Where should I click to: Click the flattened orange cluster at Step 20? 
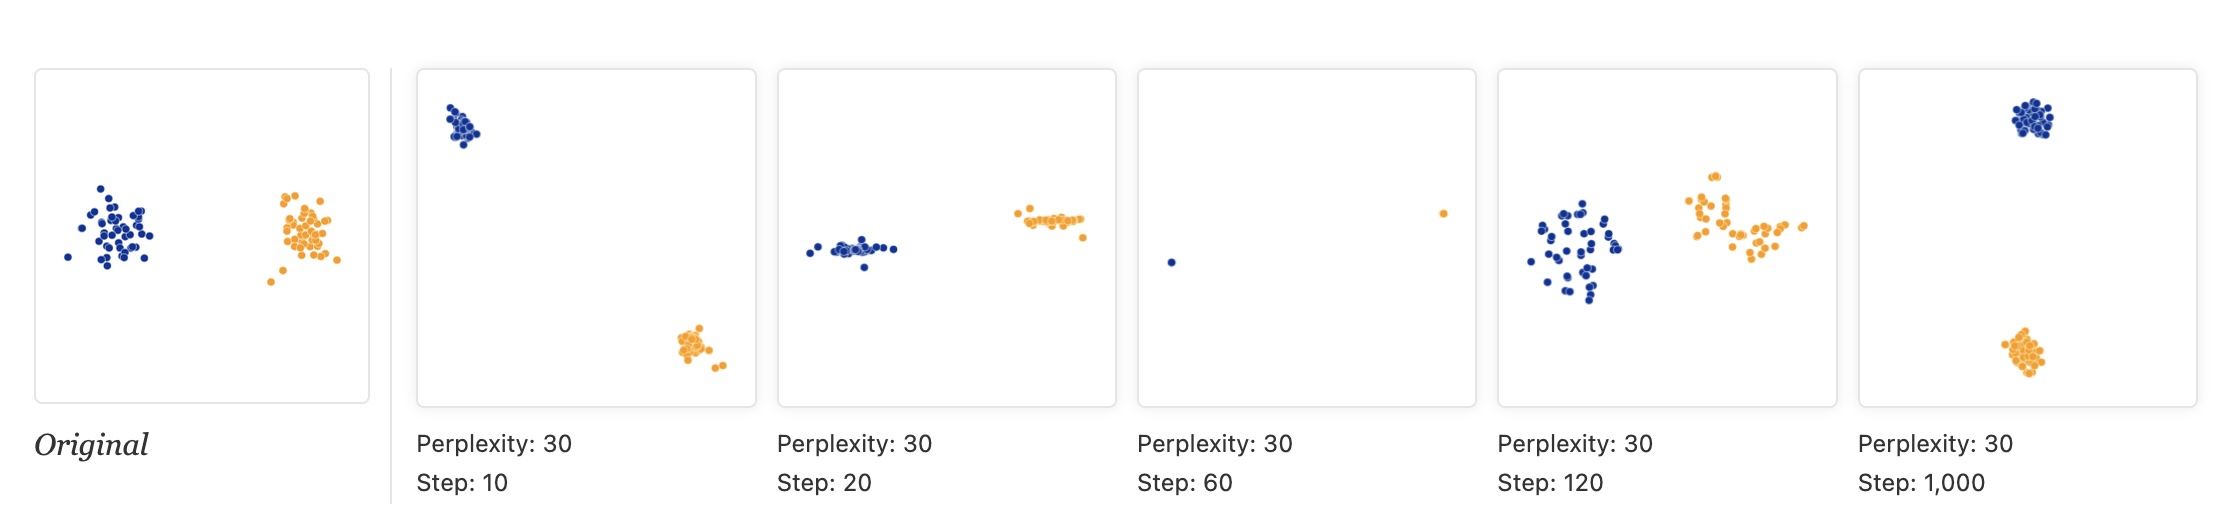coord(1052,220)
